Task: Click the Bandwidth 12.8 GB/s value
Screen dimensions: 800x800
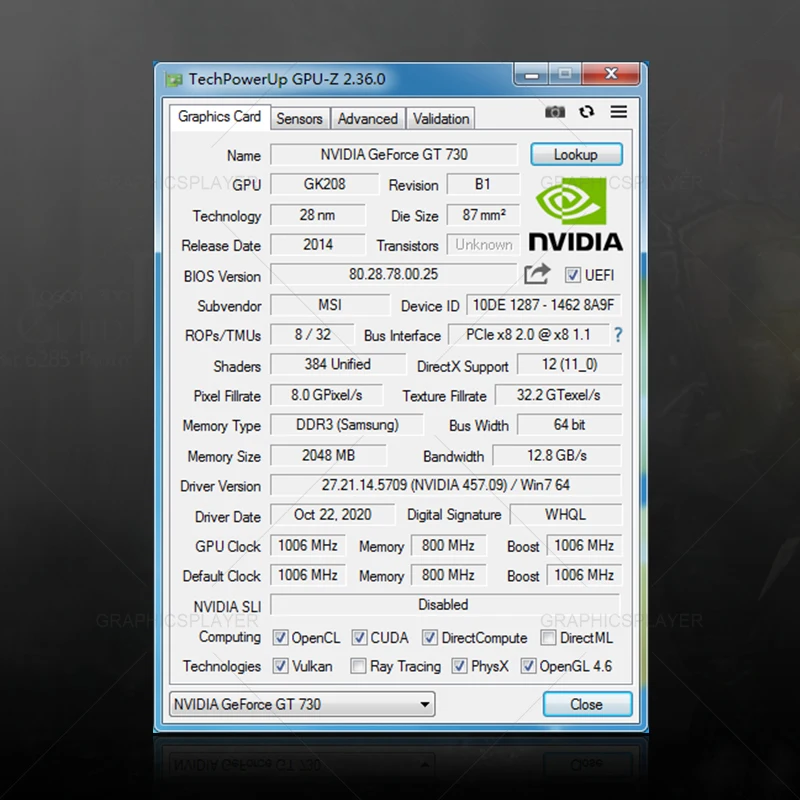Action: tap(557, 455)
